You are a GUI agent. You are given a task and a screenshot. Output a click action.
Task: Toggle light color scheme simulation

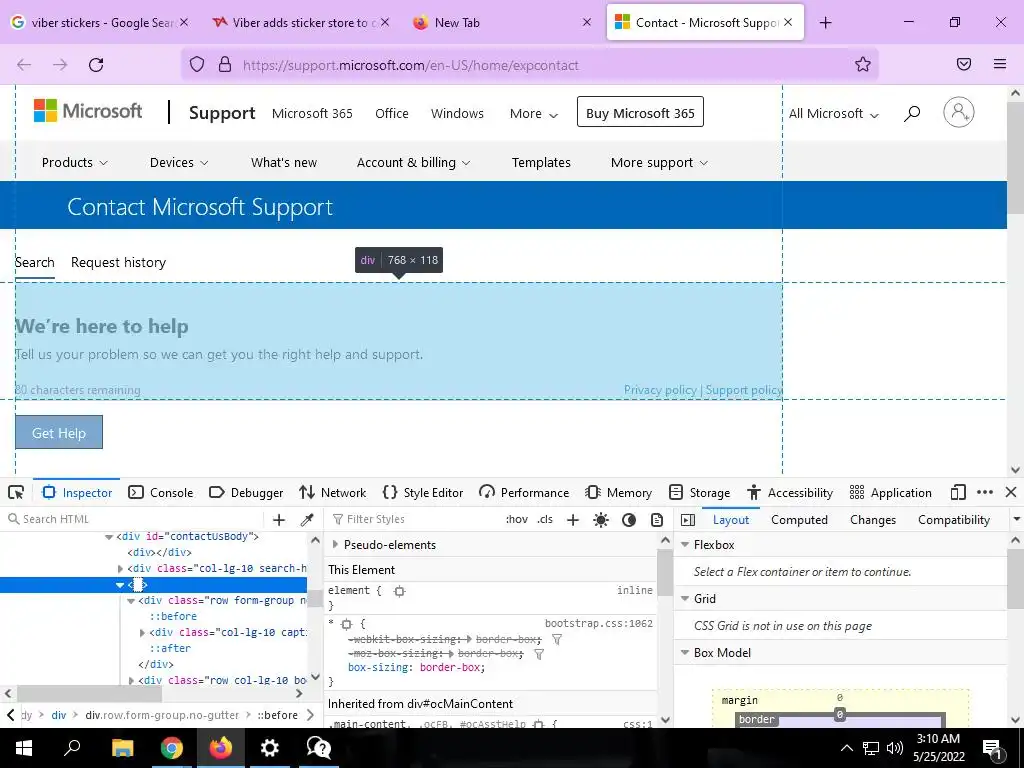pyautogui.click(x=601, y=520)
